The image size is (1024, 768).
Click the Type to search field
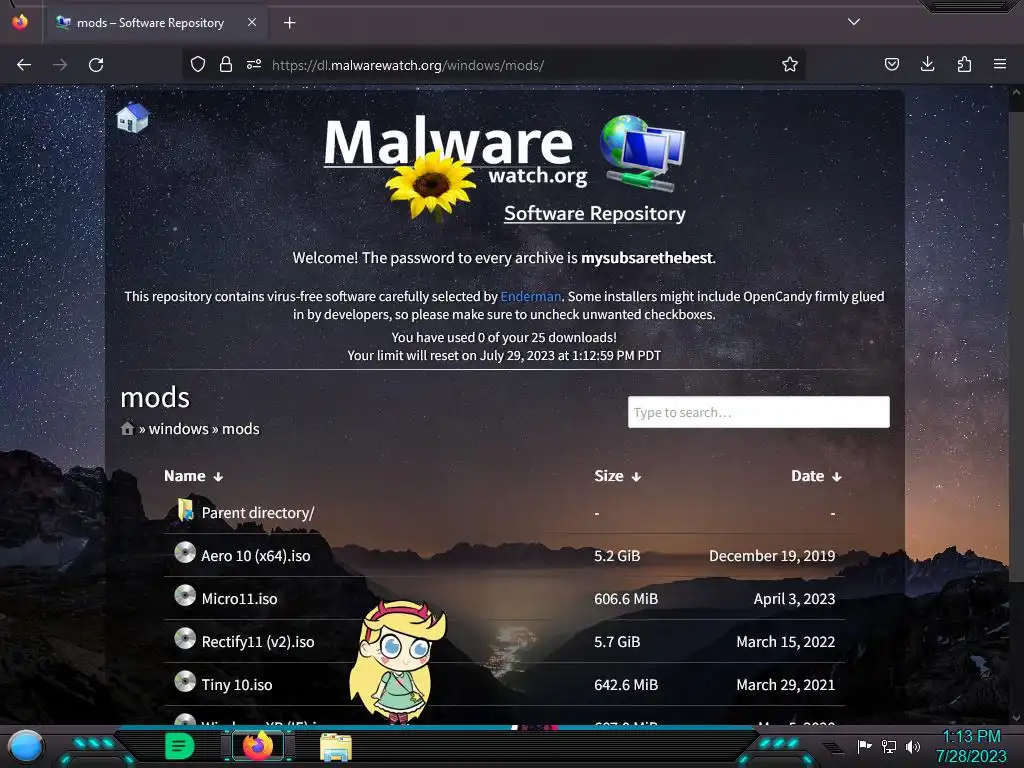point(758,412)
